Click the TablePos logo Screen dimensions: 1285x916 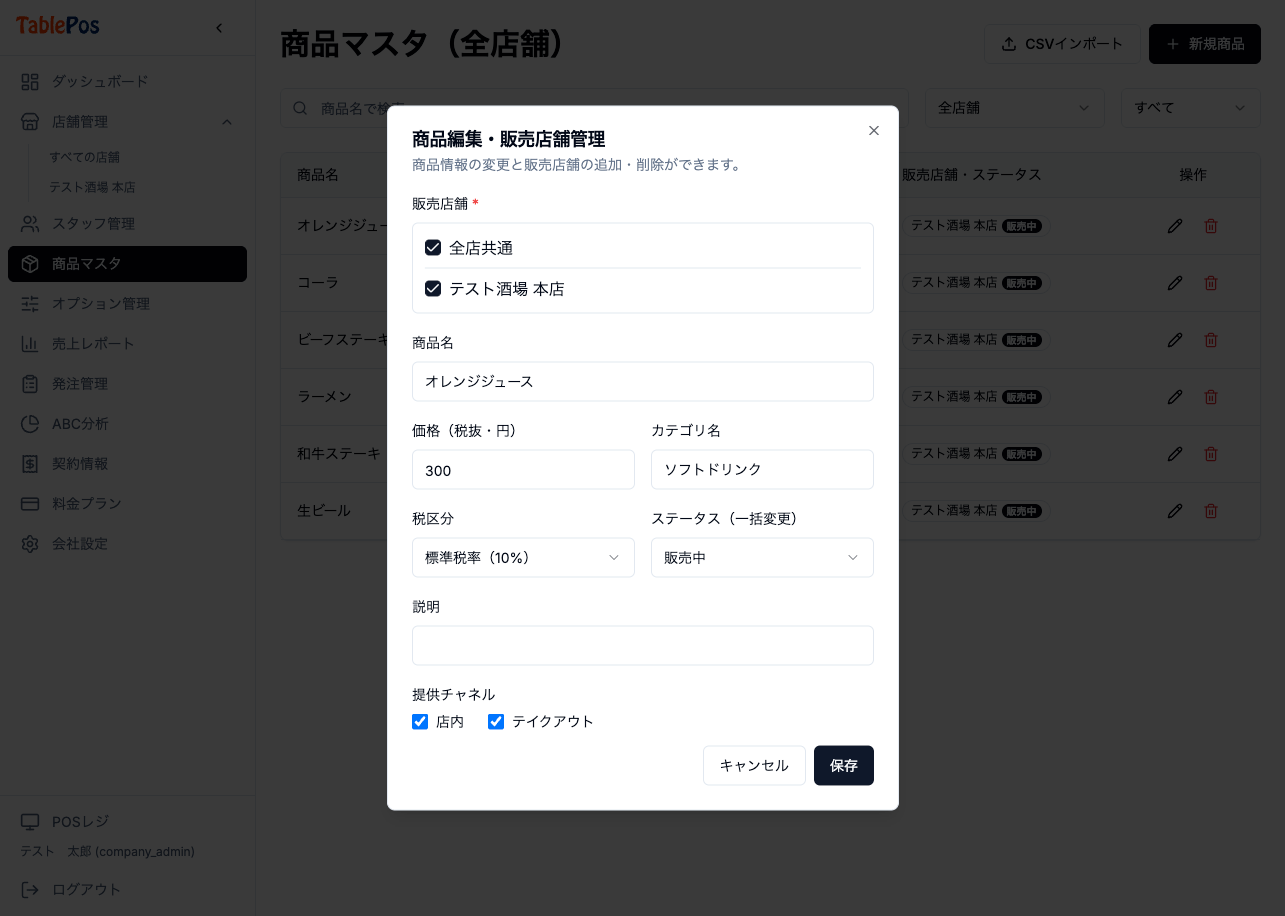click(x=58, y=26)
